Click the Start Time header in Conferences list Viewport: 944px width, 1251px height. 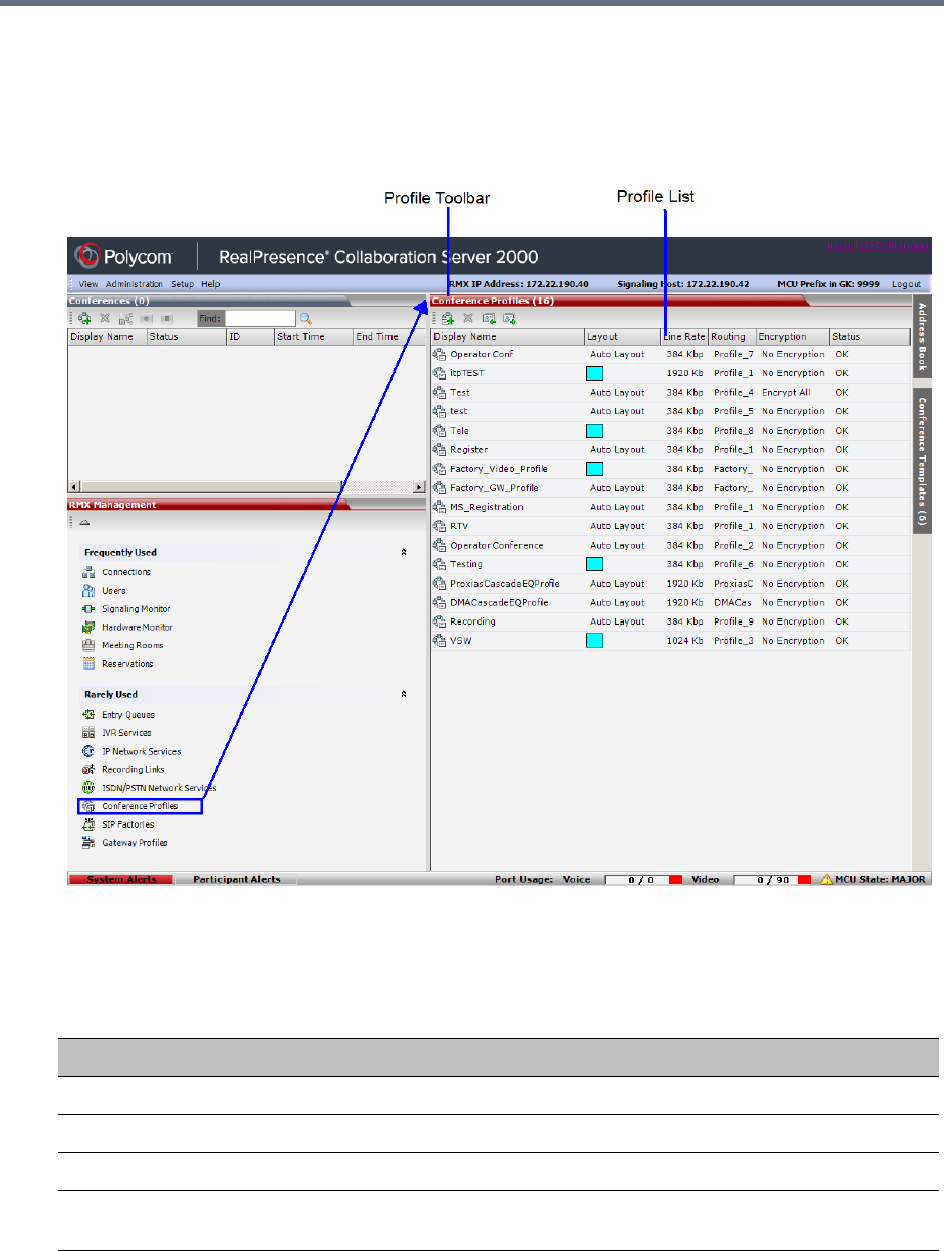coord(314,337)
